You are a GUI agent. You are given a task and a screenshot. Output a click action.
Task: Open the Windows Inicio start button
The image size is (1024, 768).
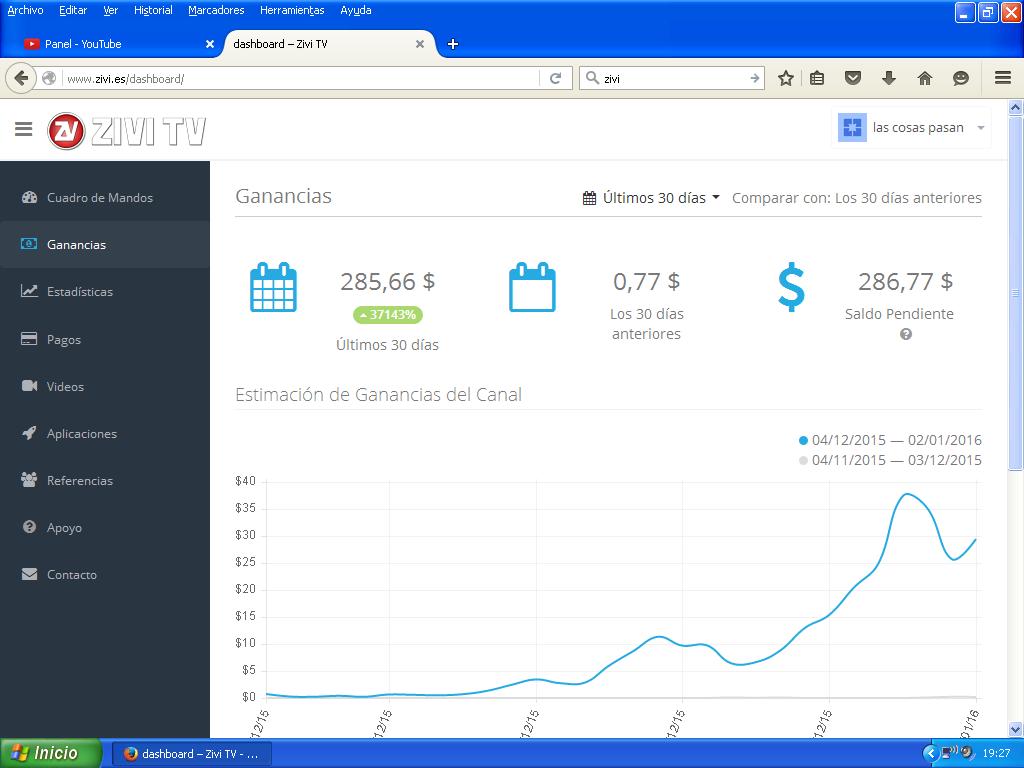click(x=51, y=753)
